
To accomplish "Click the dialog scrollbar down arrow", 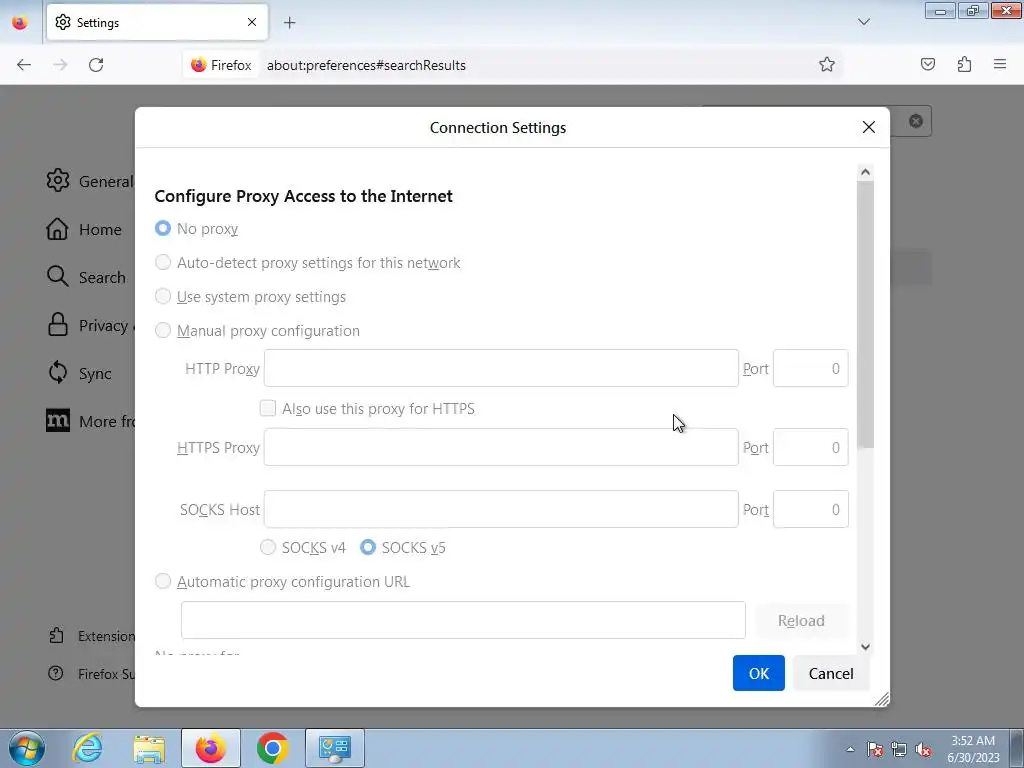I will [865, 647].
